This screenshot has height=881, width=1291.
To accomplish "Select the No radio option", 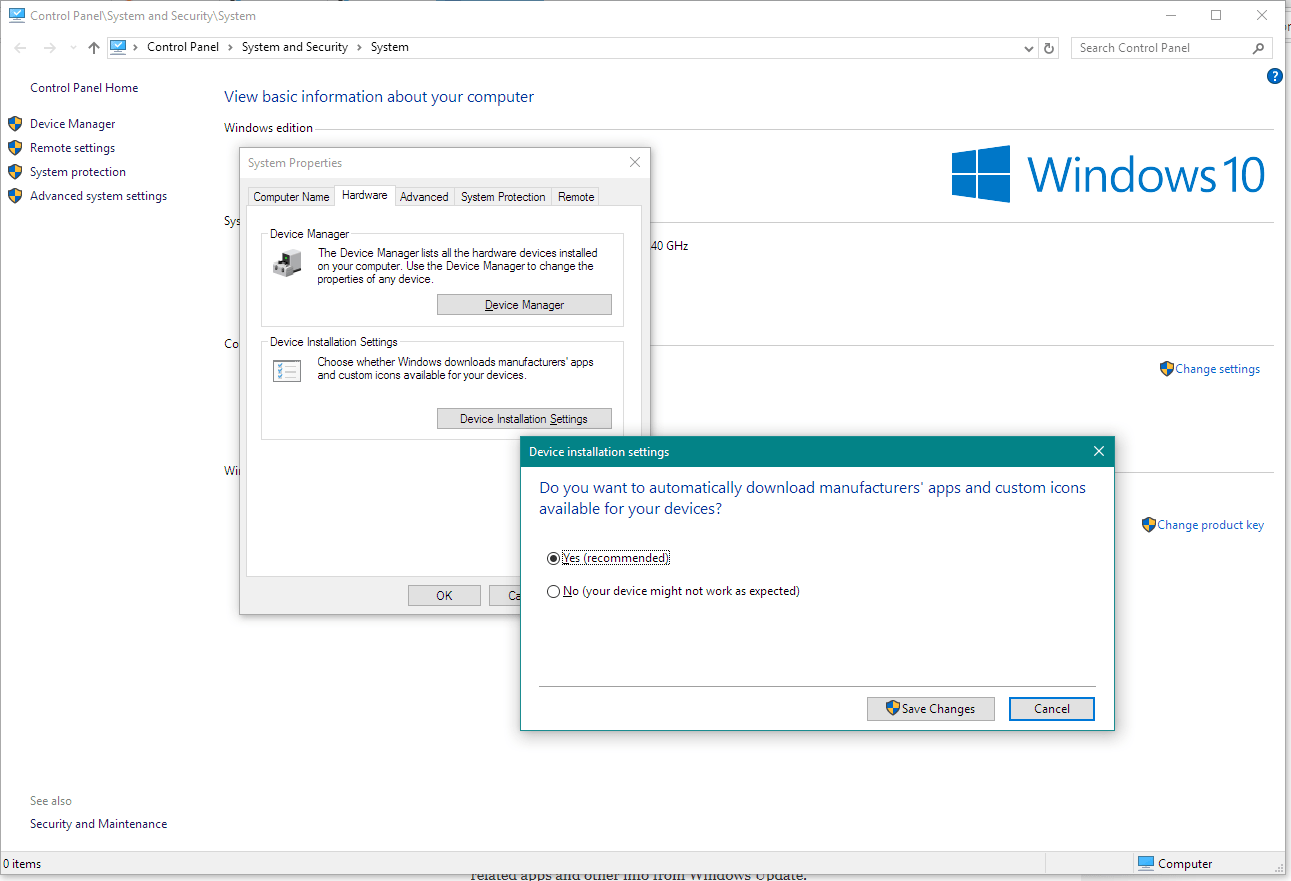I will point(553,591).
